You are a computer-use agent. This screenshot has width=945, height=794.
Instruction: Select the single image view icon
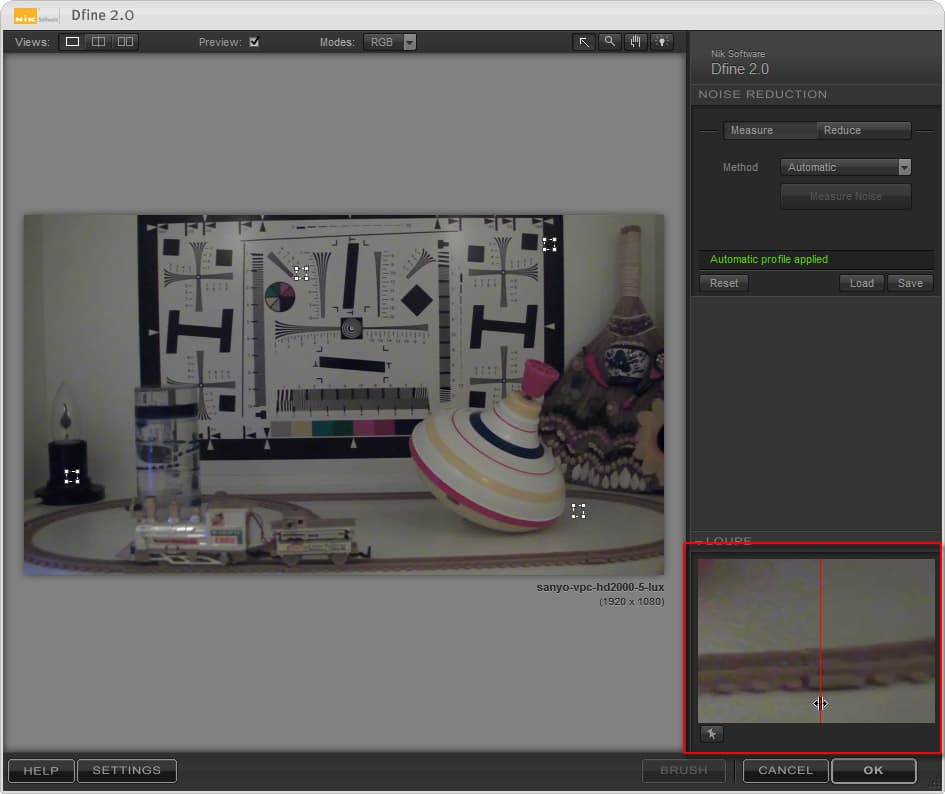[x=72, y=42]
